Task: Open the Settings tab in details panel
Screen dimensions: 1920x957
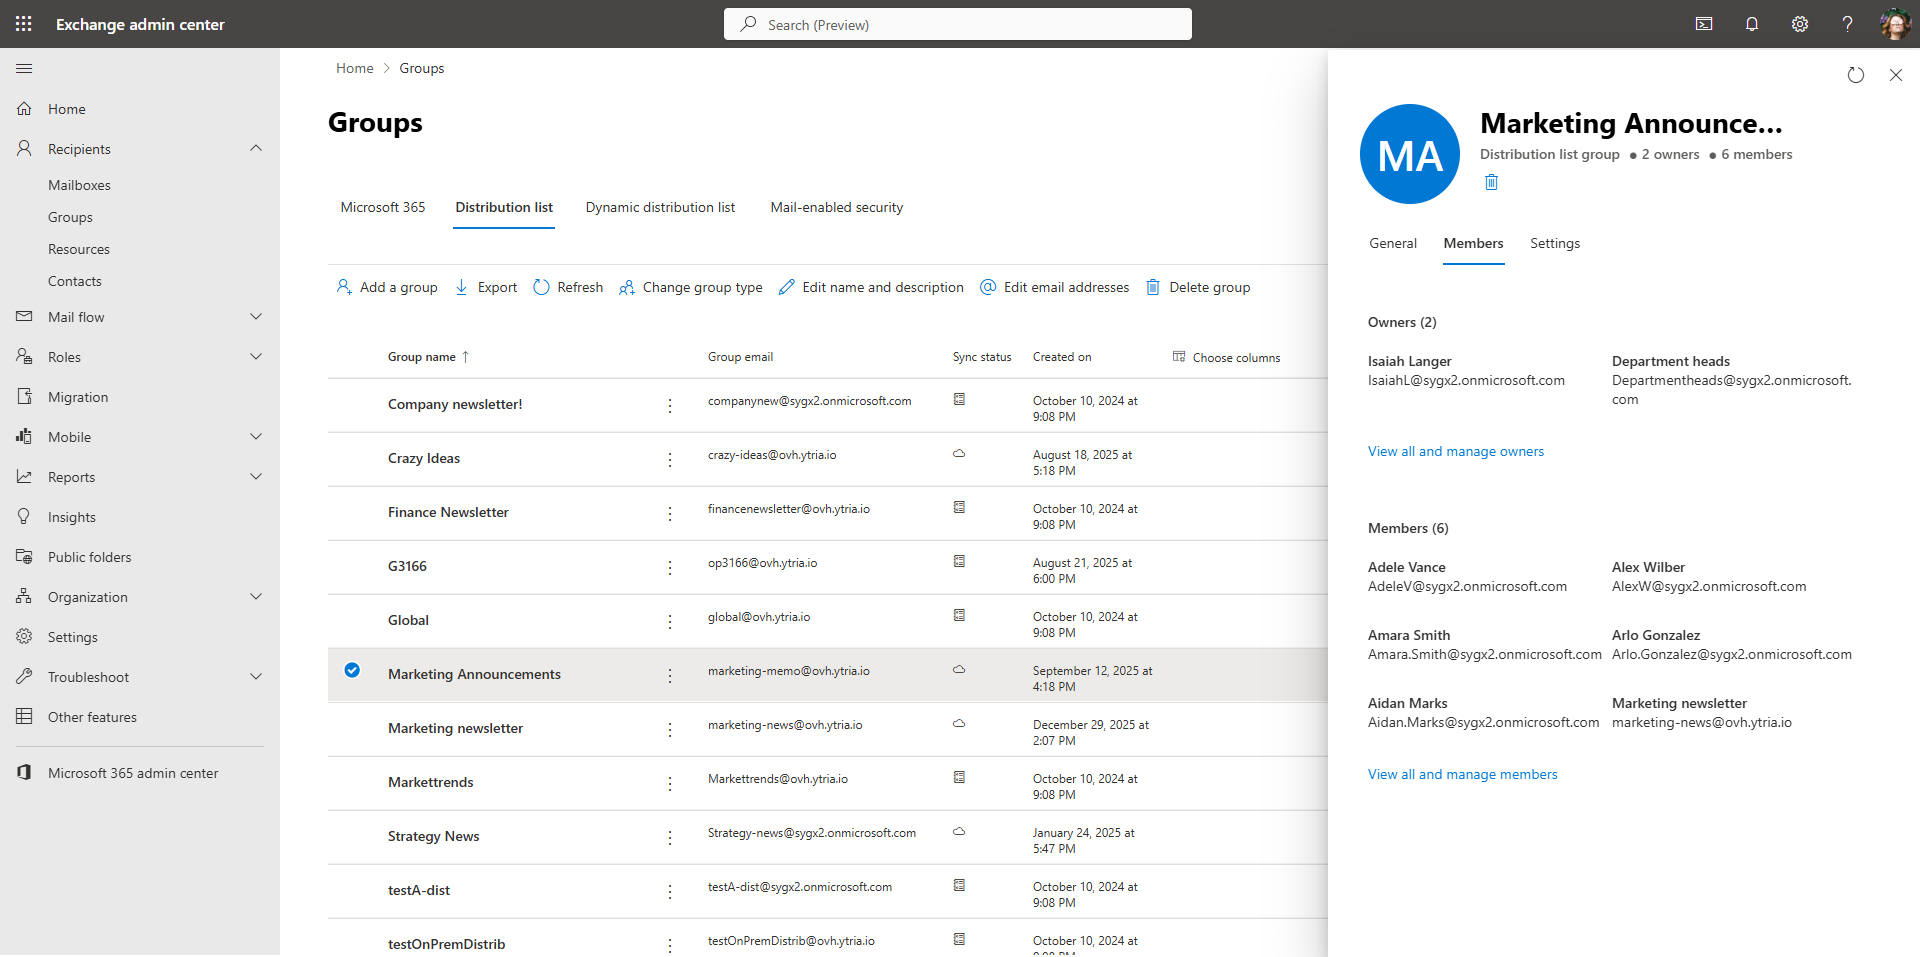Action: click(x=1555, y=243)
